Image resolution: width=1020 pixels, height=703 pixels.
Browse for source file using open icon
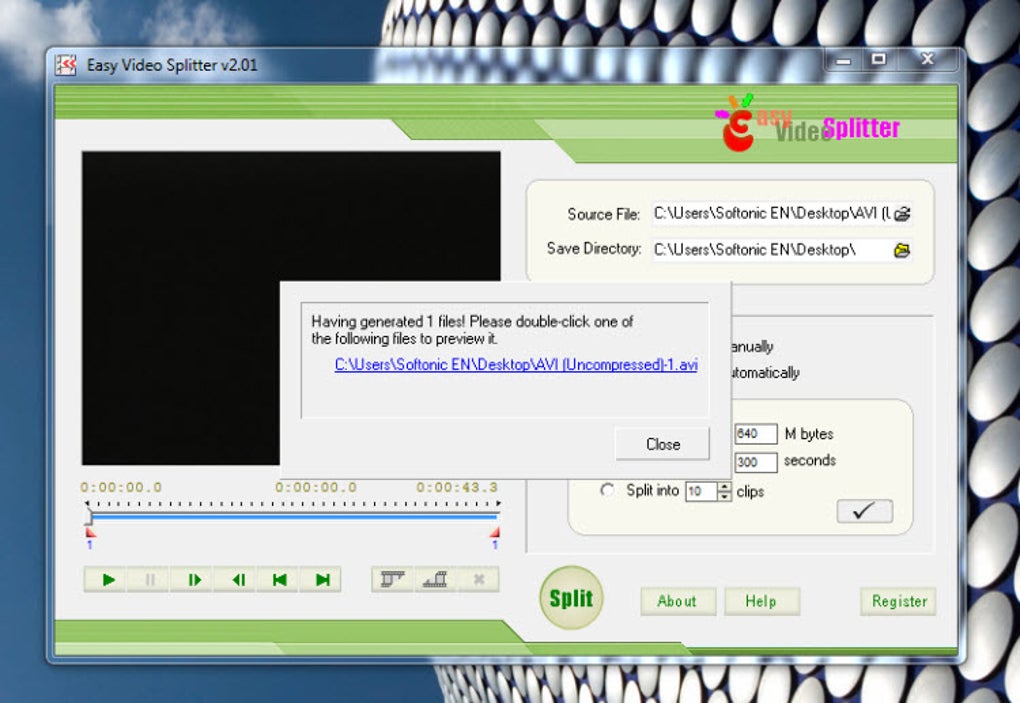(x=902, y=213)
